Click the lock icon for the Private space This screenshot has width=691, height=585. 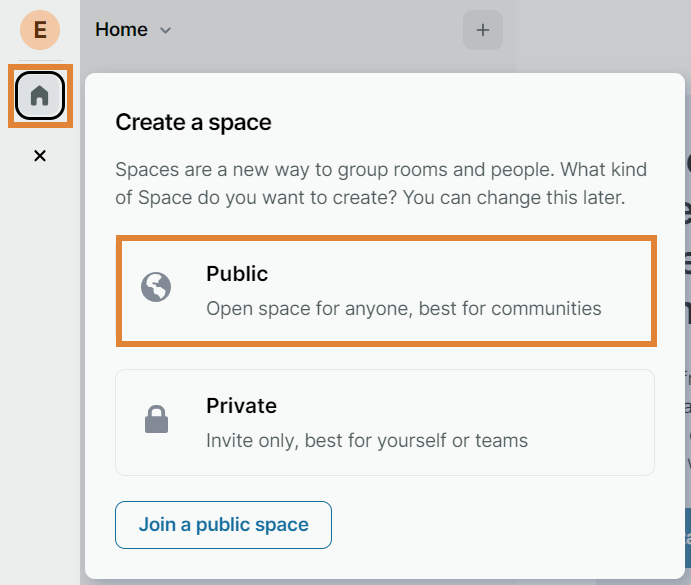coord(156,420)
